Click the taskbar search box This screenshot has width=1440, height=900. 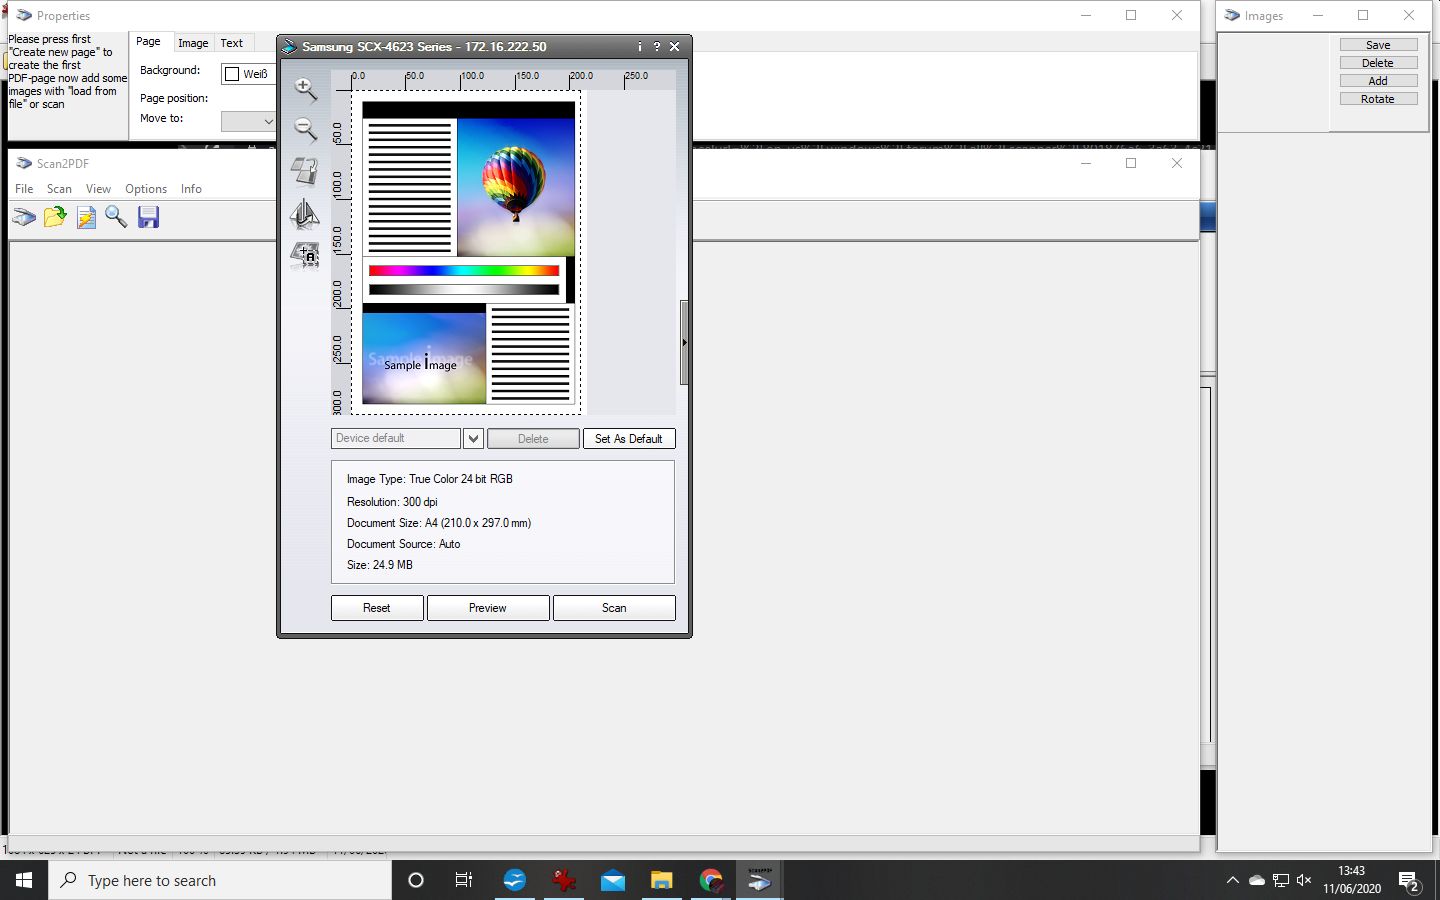point(220,880)
